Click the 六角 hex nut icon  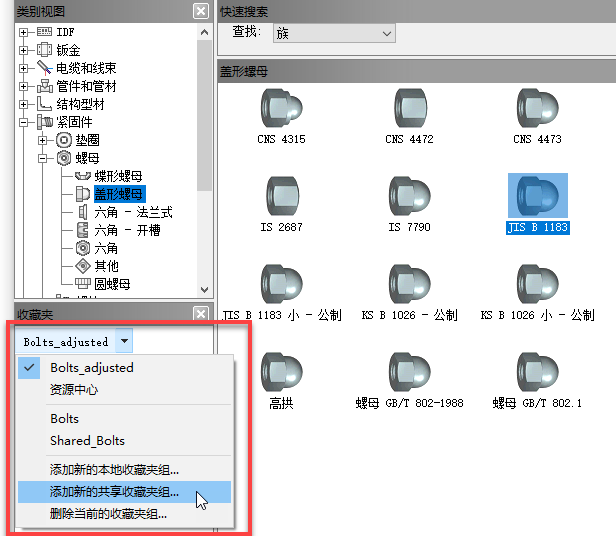(83, 248)
